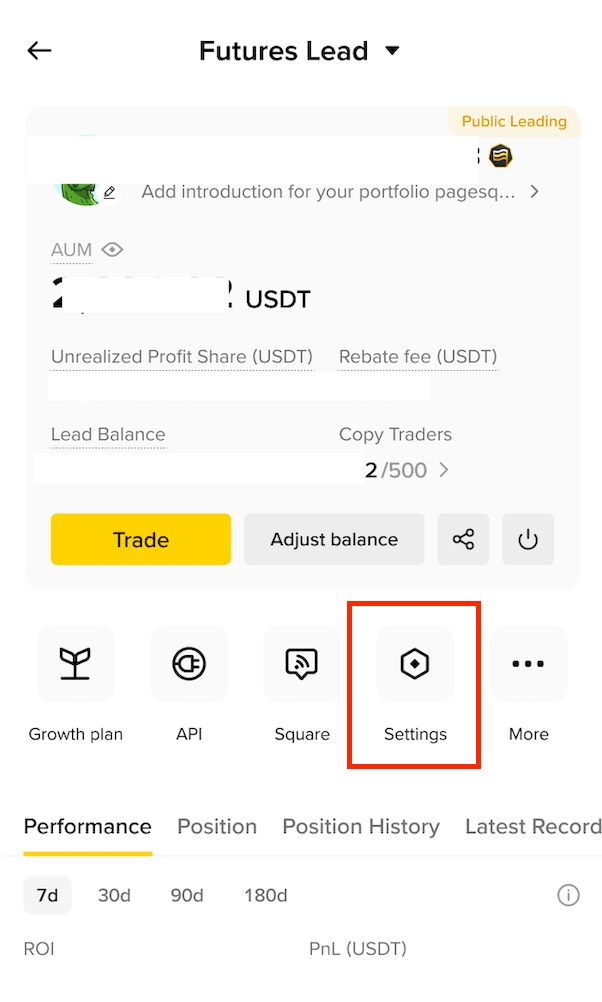This screenshot has width=602, height=1002.
Task: Tap the gold badge icon
Action: 501,155
